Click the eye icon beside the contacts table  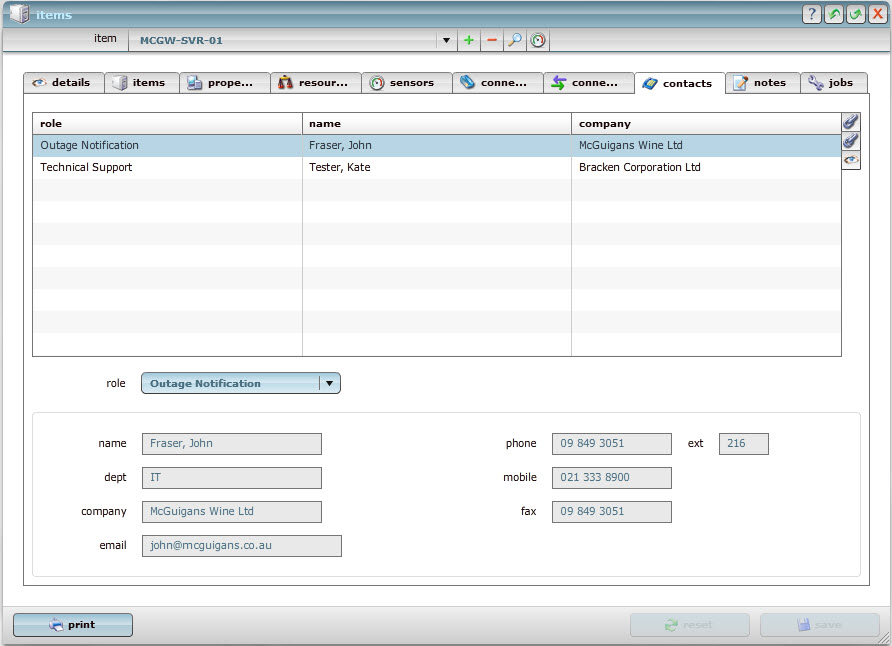click(x=850, y=160)
